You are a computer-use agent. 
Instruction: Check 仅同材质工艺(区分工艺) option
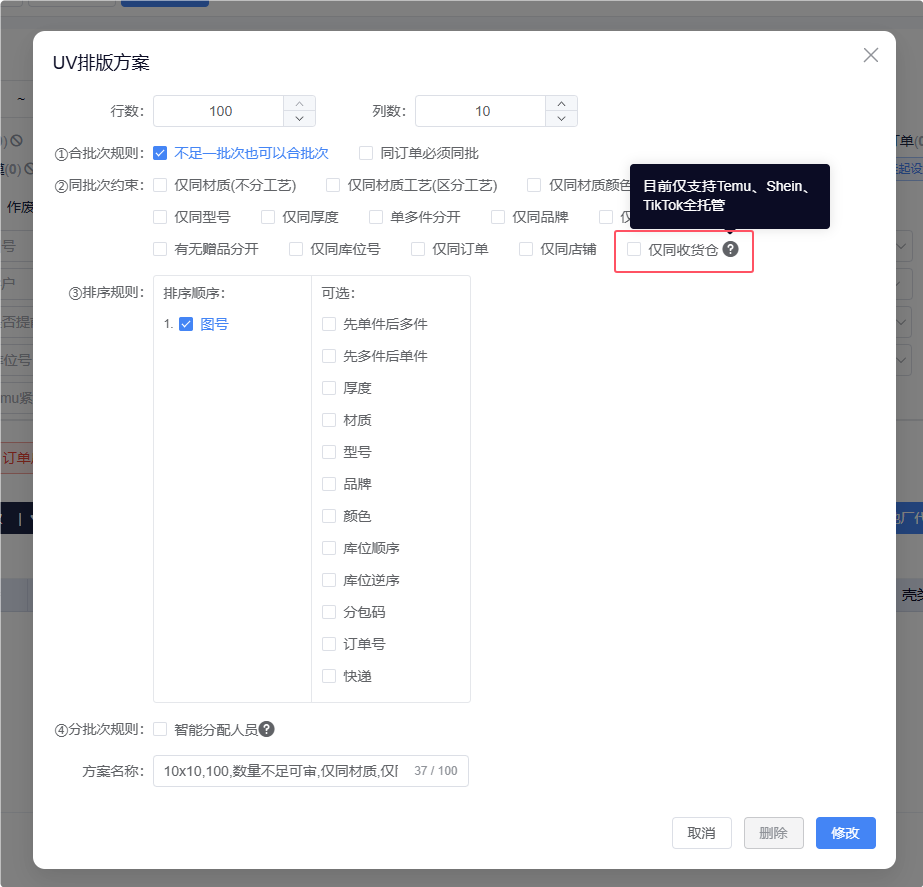coord(333,185)
